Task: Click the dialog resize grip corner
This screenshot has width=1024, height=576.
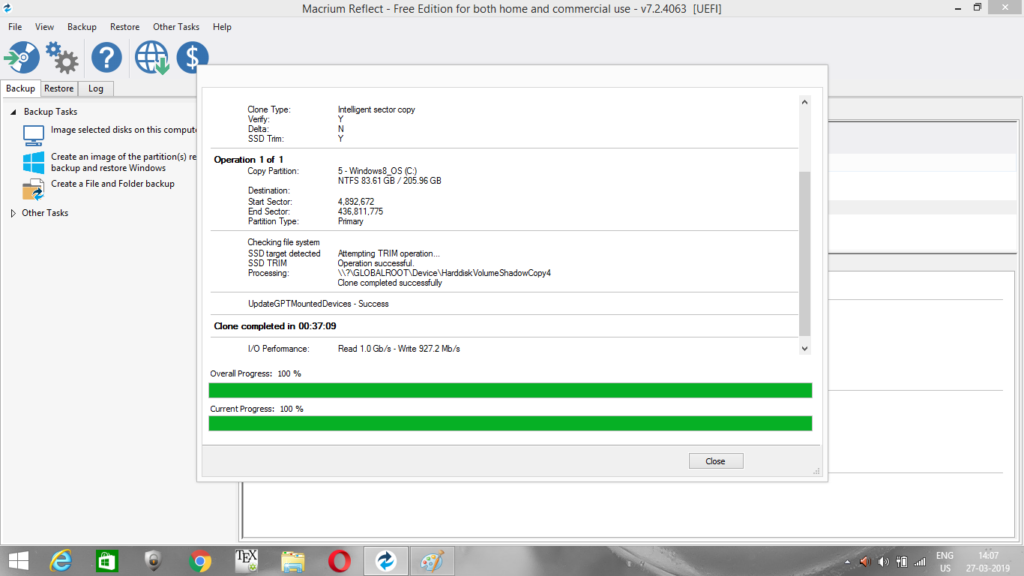Action: click(816, 471)
